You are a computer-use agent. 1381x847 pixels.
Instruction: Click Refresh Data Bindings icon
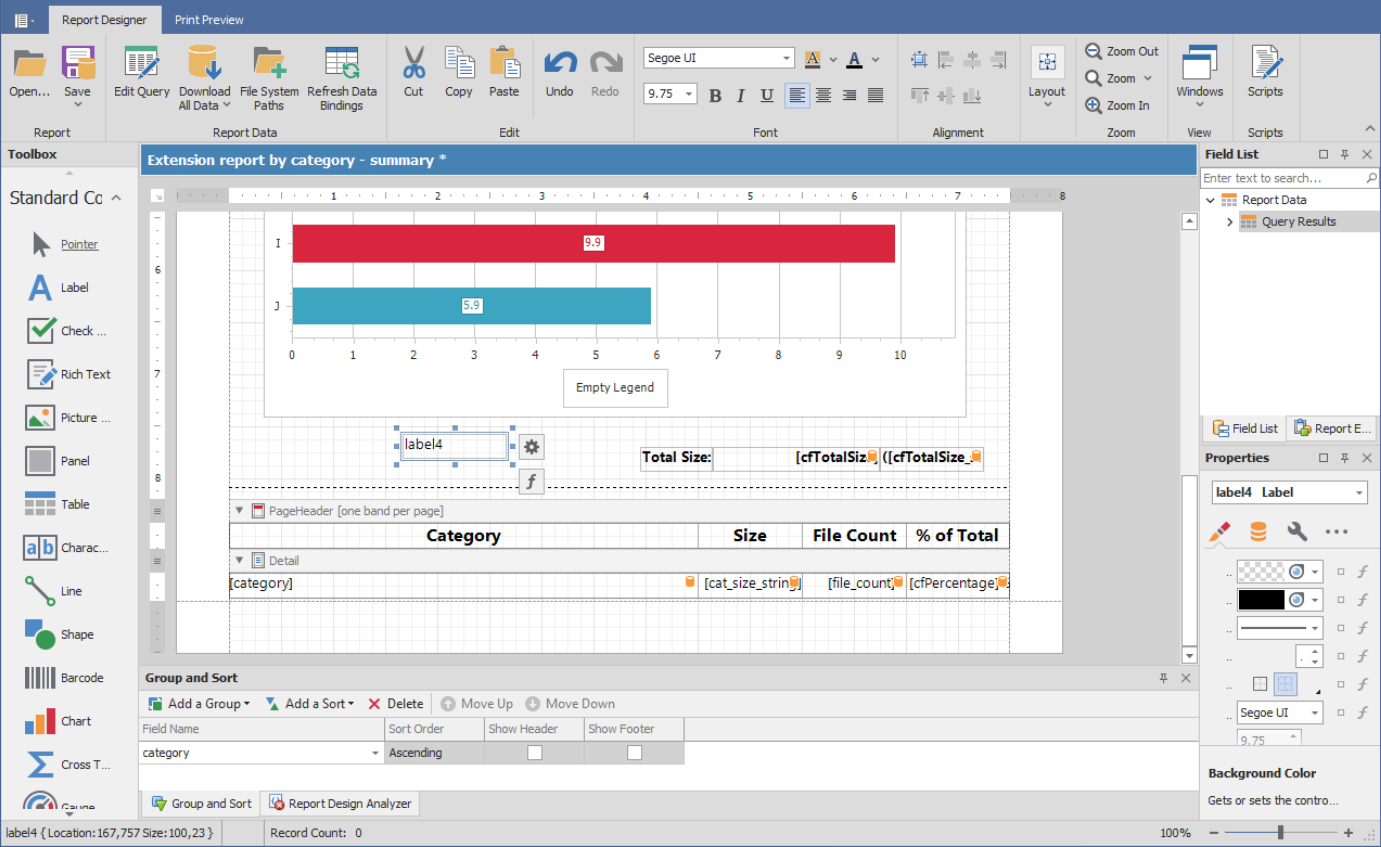pos(341,64)
